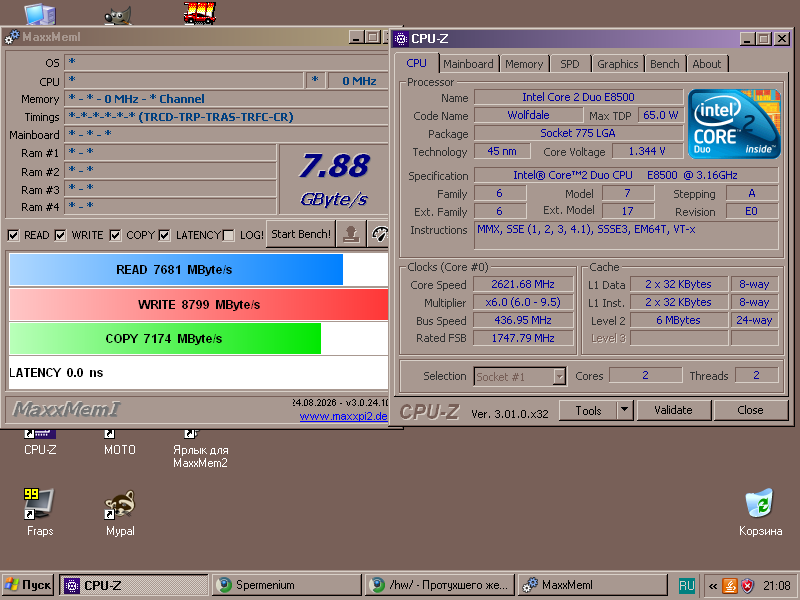Click the My Computer icon at desktop top
The width and height of the screenshot is (800, 600).
coord(40,14)
